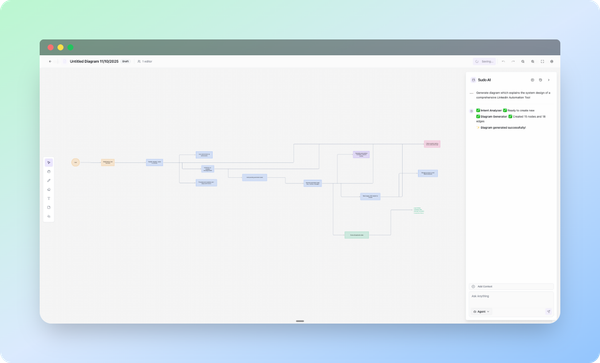600x363 pixels.
Task: Open the 1 editor indicator
Action: pyautogui.click(x=145, y=61)
